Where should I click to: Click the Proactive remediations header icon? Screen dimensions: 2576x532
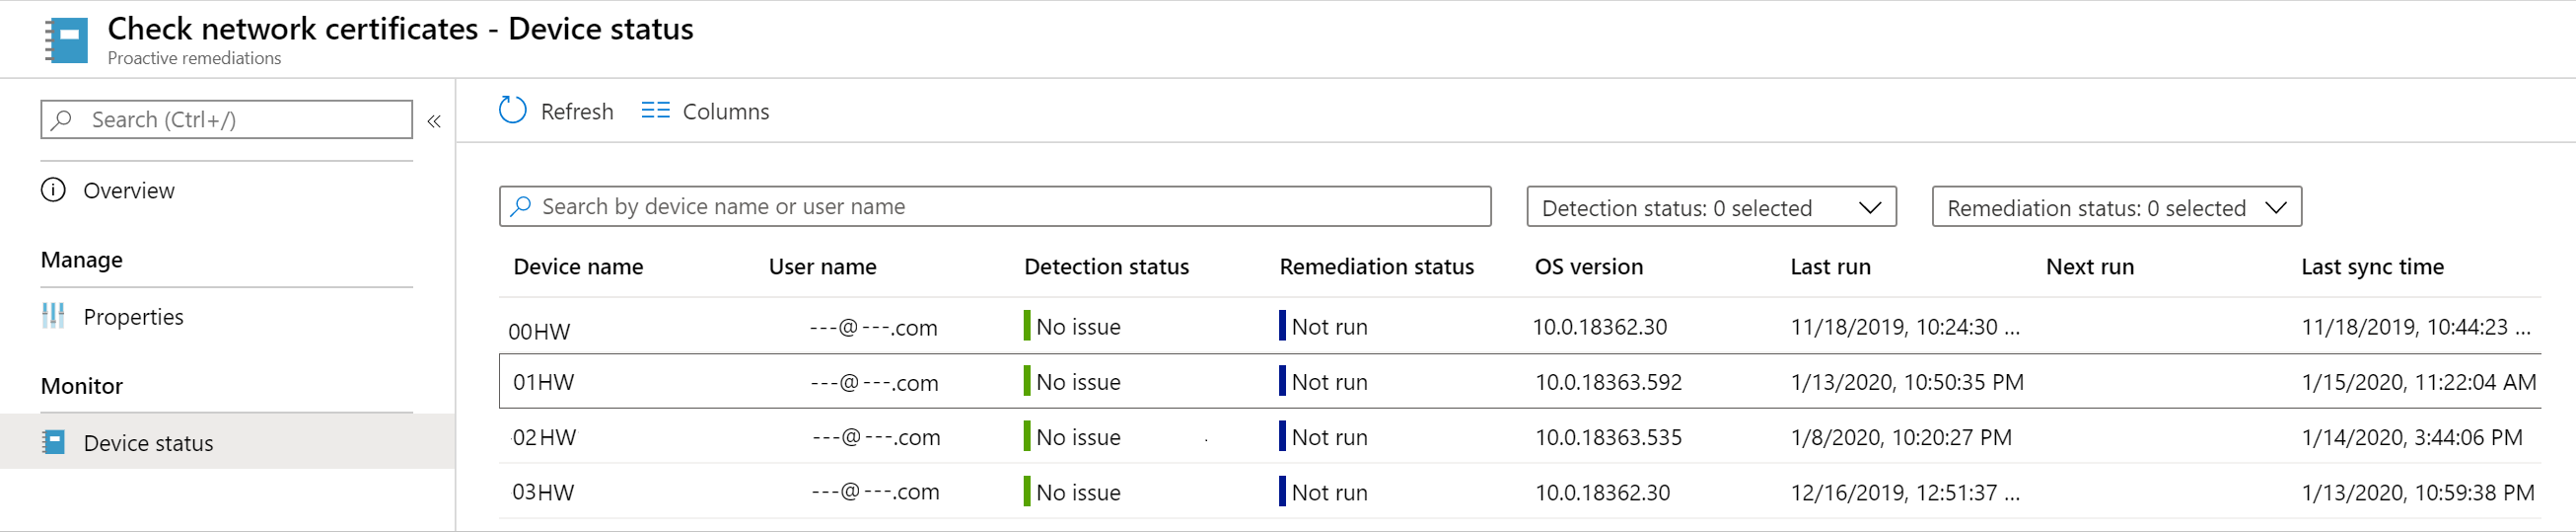[x=67, y=40]
